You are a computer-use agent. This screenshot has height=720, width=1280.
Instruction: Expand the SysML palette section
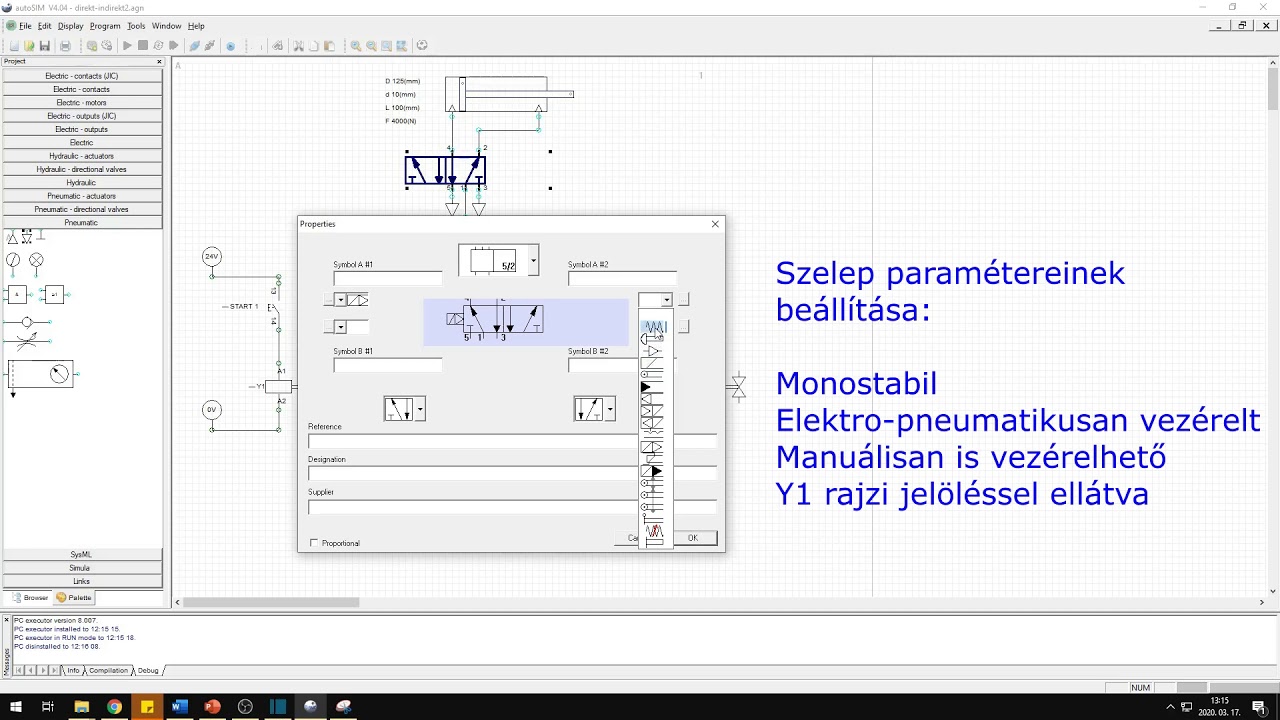(x=82, y=554)
